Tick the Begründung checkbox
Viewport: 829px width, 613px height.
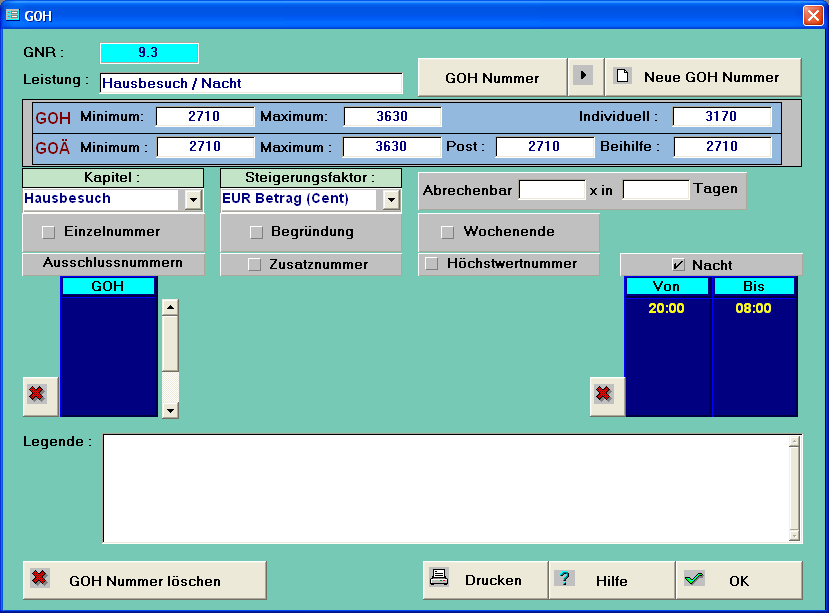point(255,232)
